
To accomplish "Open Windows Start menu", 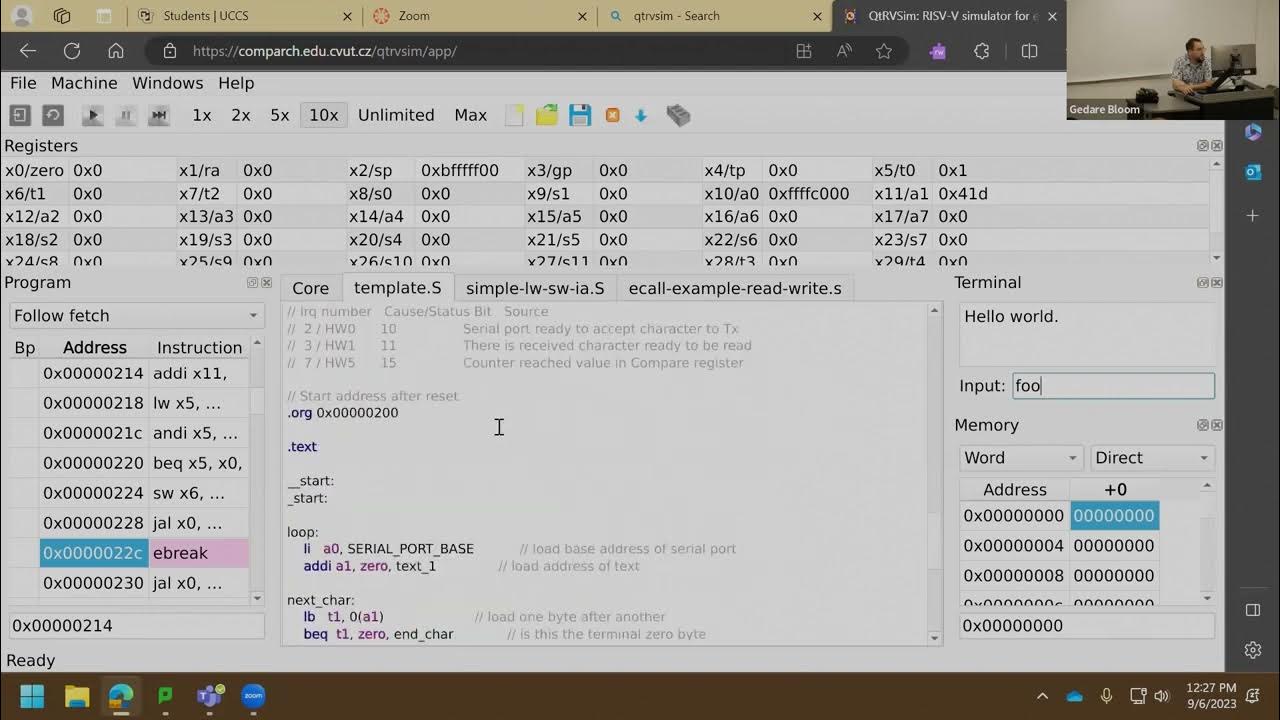I will 32,696.
